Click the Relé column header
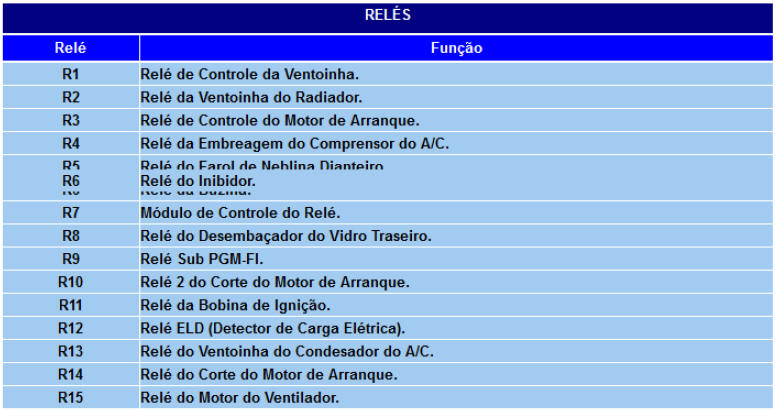The image size is (777, 410). [70, 48]
